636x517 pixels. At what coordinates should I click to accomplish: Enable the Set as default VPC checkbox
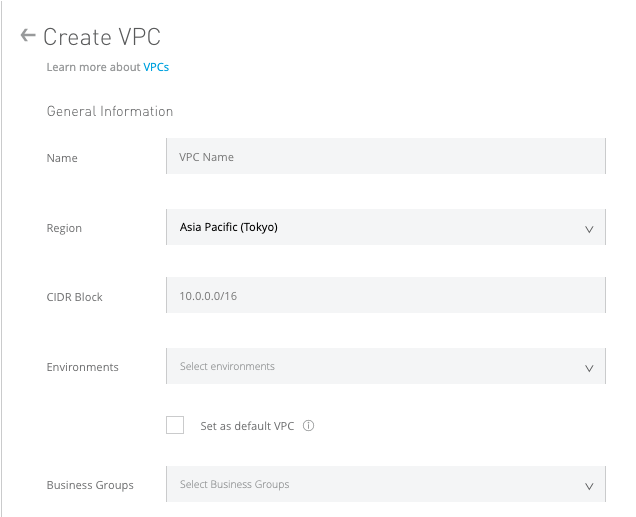pos(175,425)
